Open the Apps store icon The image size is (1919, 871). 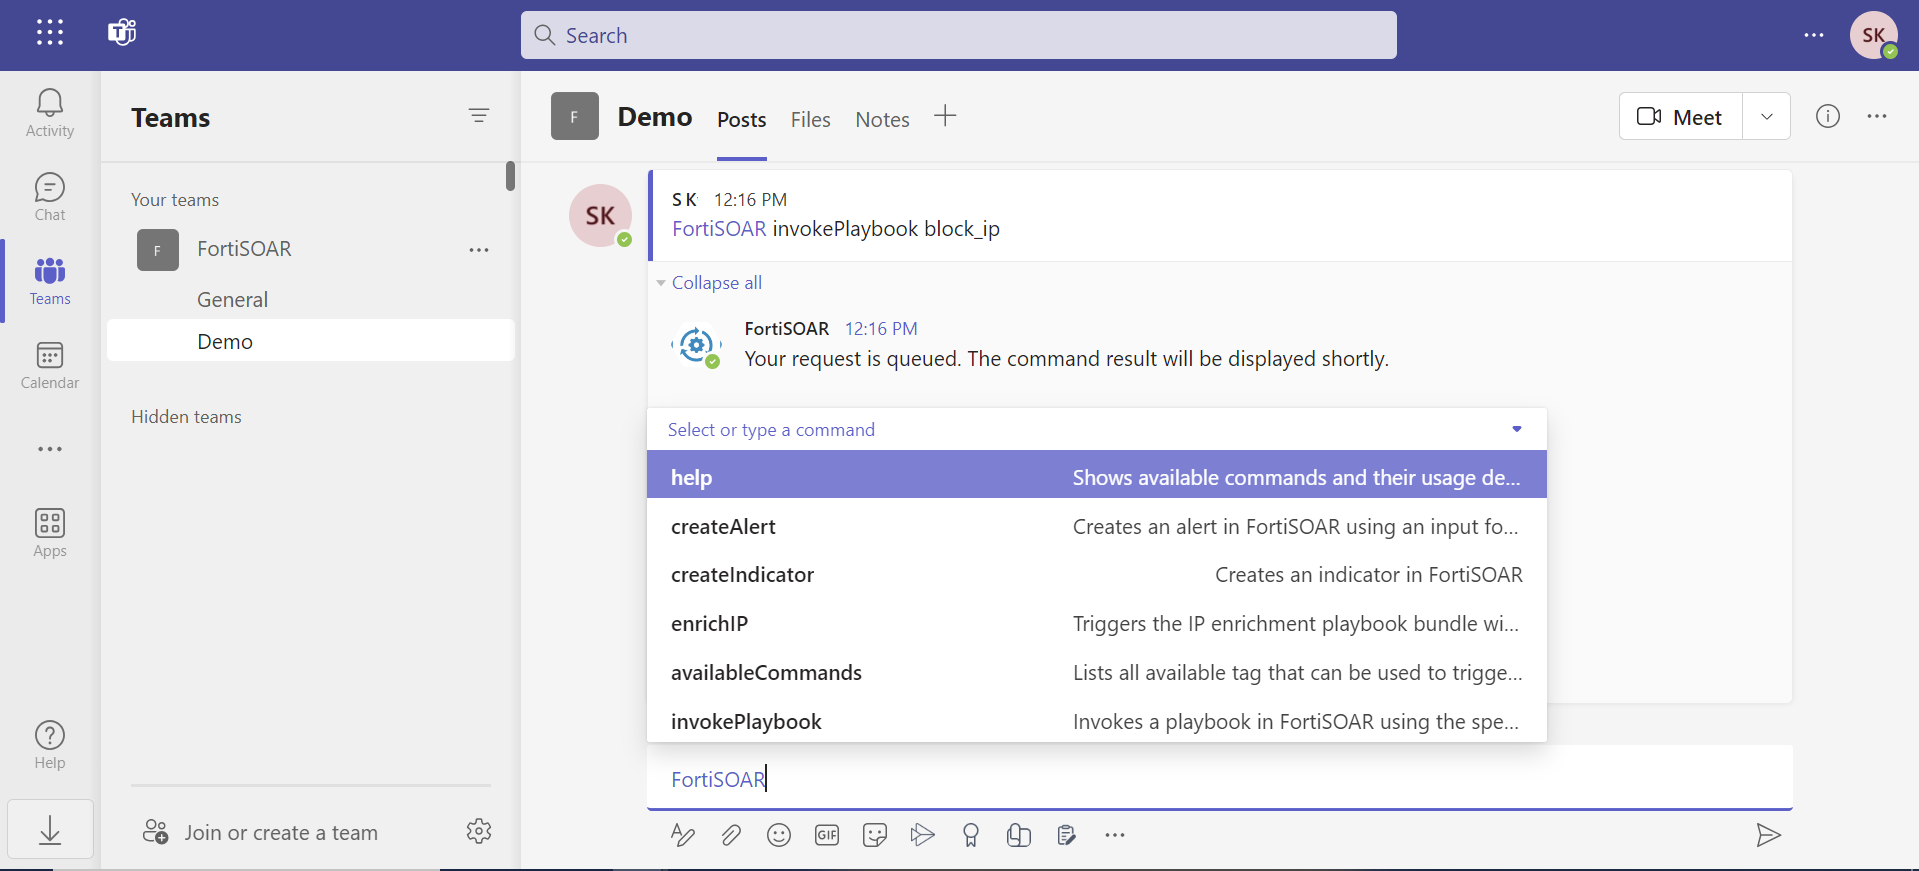pyautogui.click(x=49, y=532)
